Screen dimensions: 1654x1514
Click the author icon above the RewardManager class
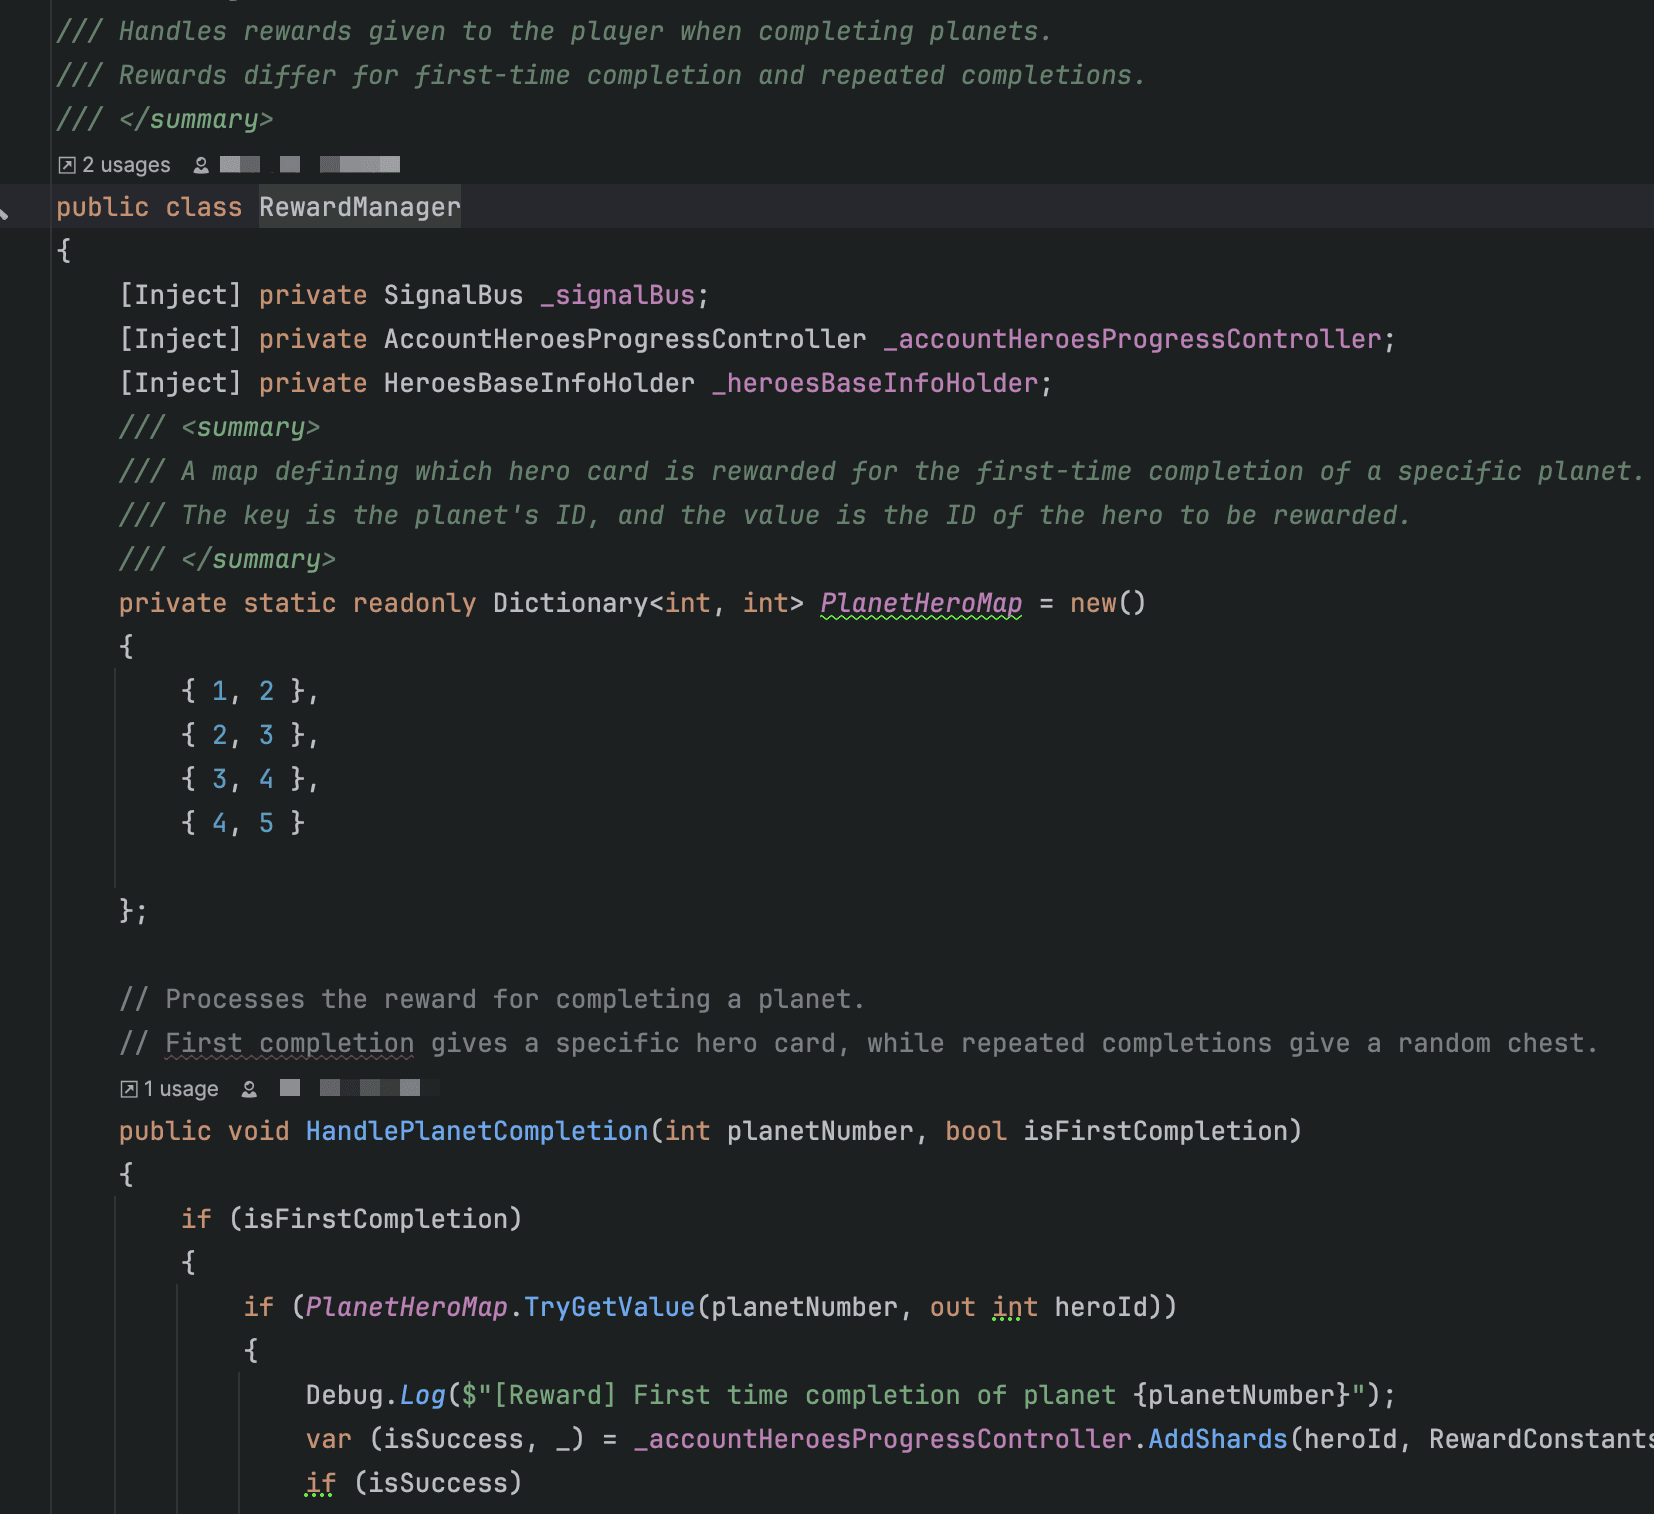[201, 165]
